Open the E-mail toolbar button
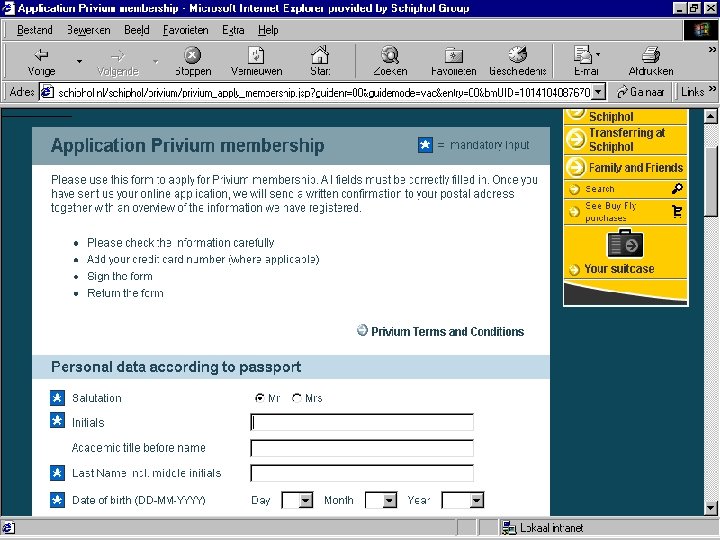The image size is (720, 540). click(586, 62)
